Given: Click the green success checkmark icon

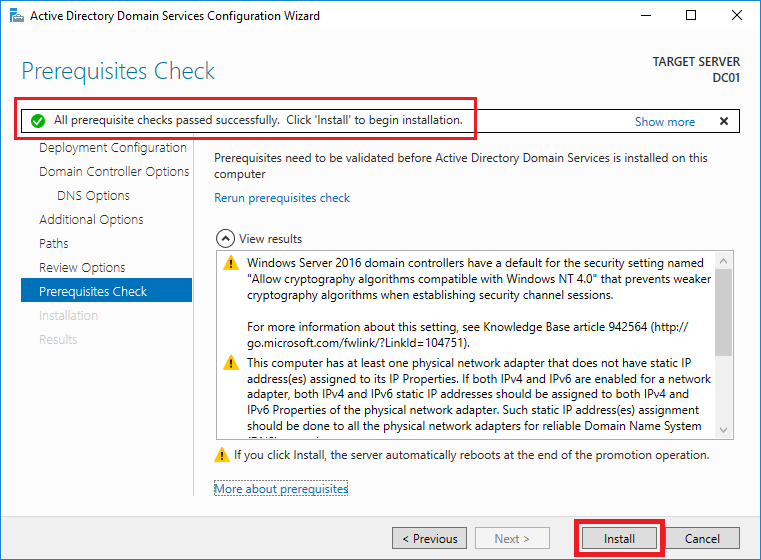Looking at the screenshot, I should [x=38, y=121].
